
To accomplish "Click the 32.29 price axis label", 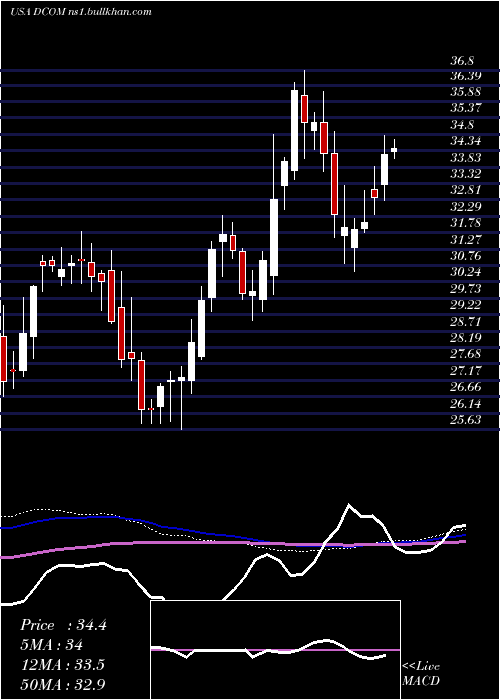I will (466, 207).
